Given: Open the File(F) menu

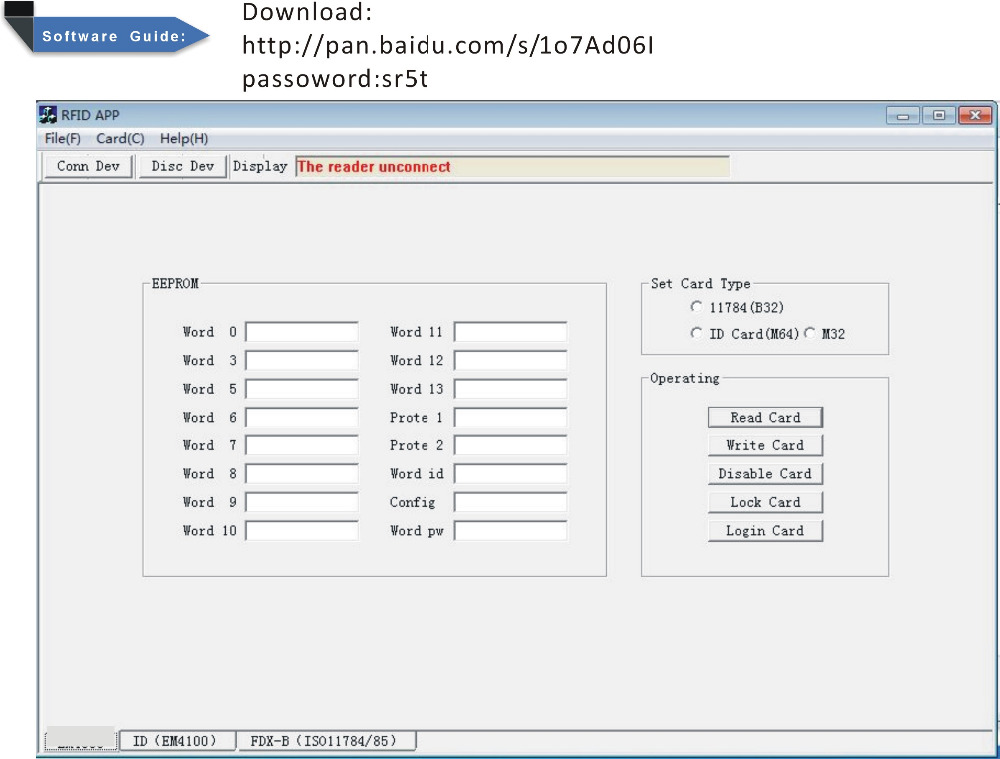Looking at the screenshot, I should pyautogui.click(x=62, y=139).
